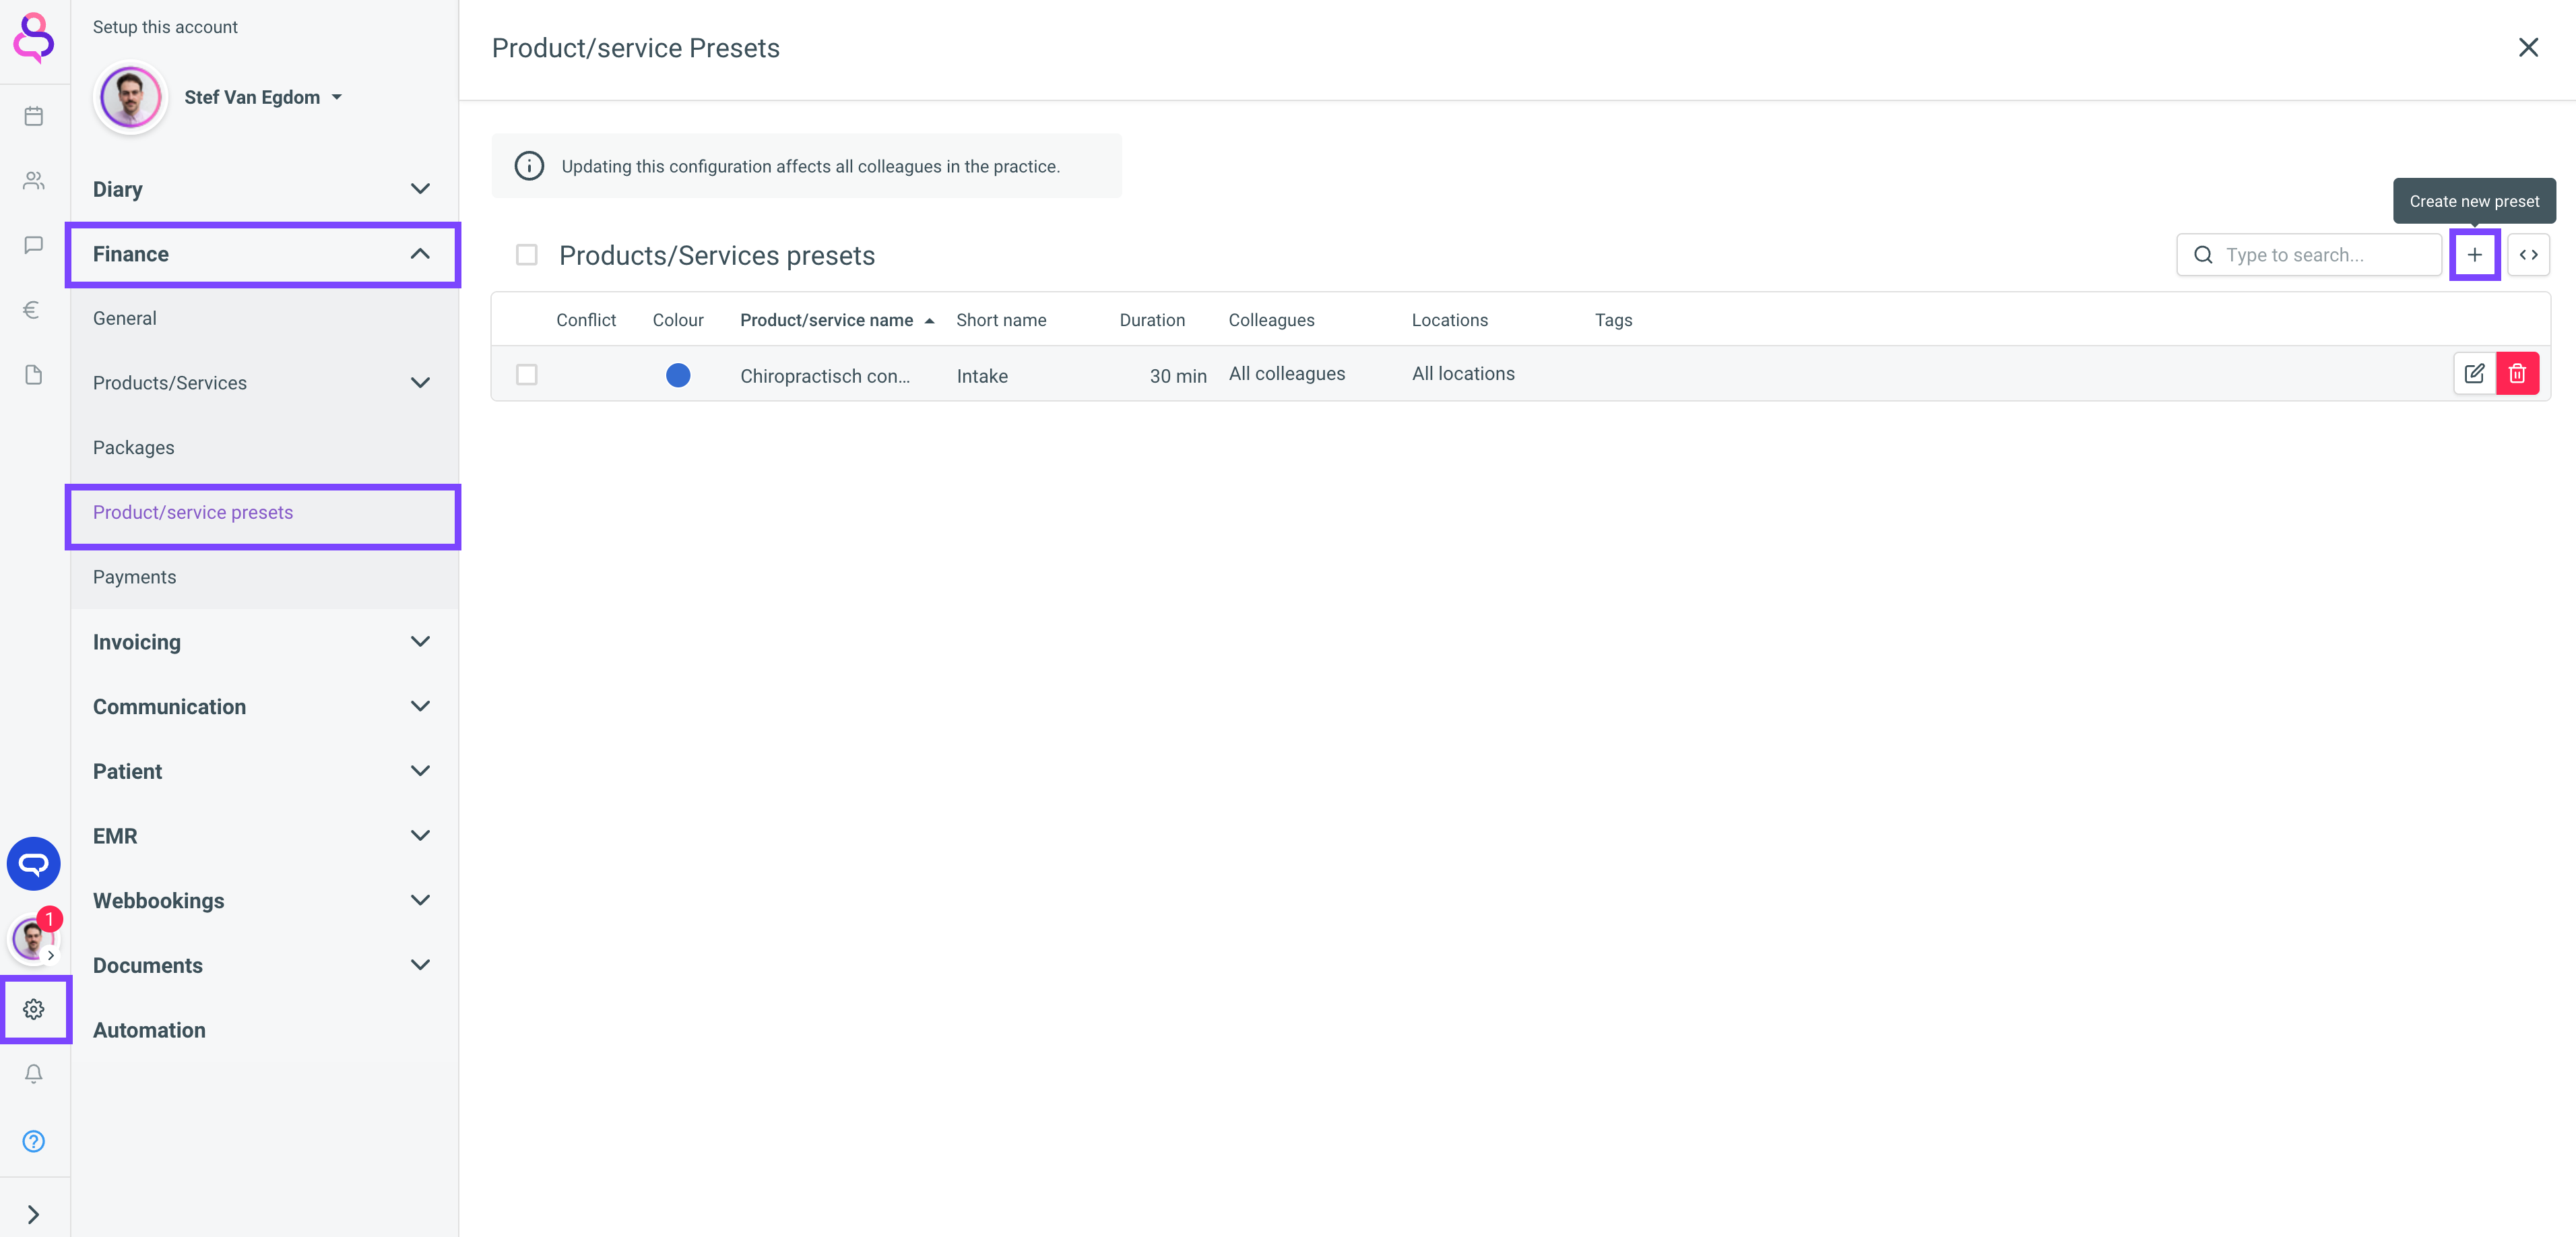Close the Product/service Presets panel
Screen dimensions: 2576x1237
tap(2529, 48)
